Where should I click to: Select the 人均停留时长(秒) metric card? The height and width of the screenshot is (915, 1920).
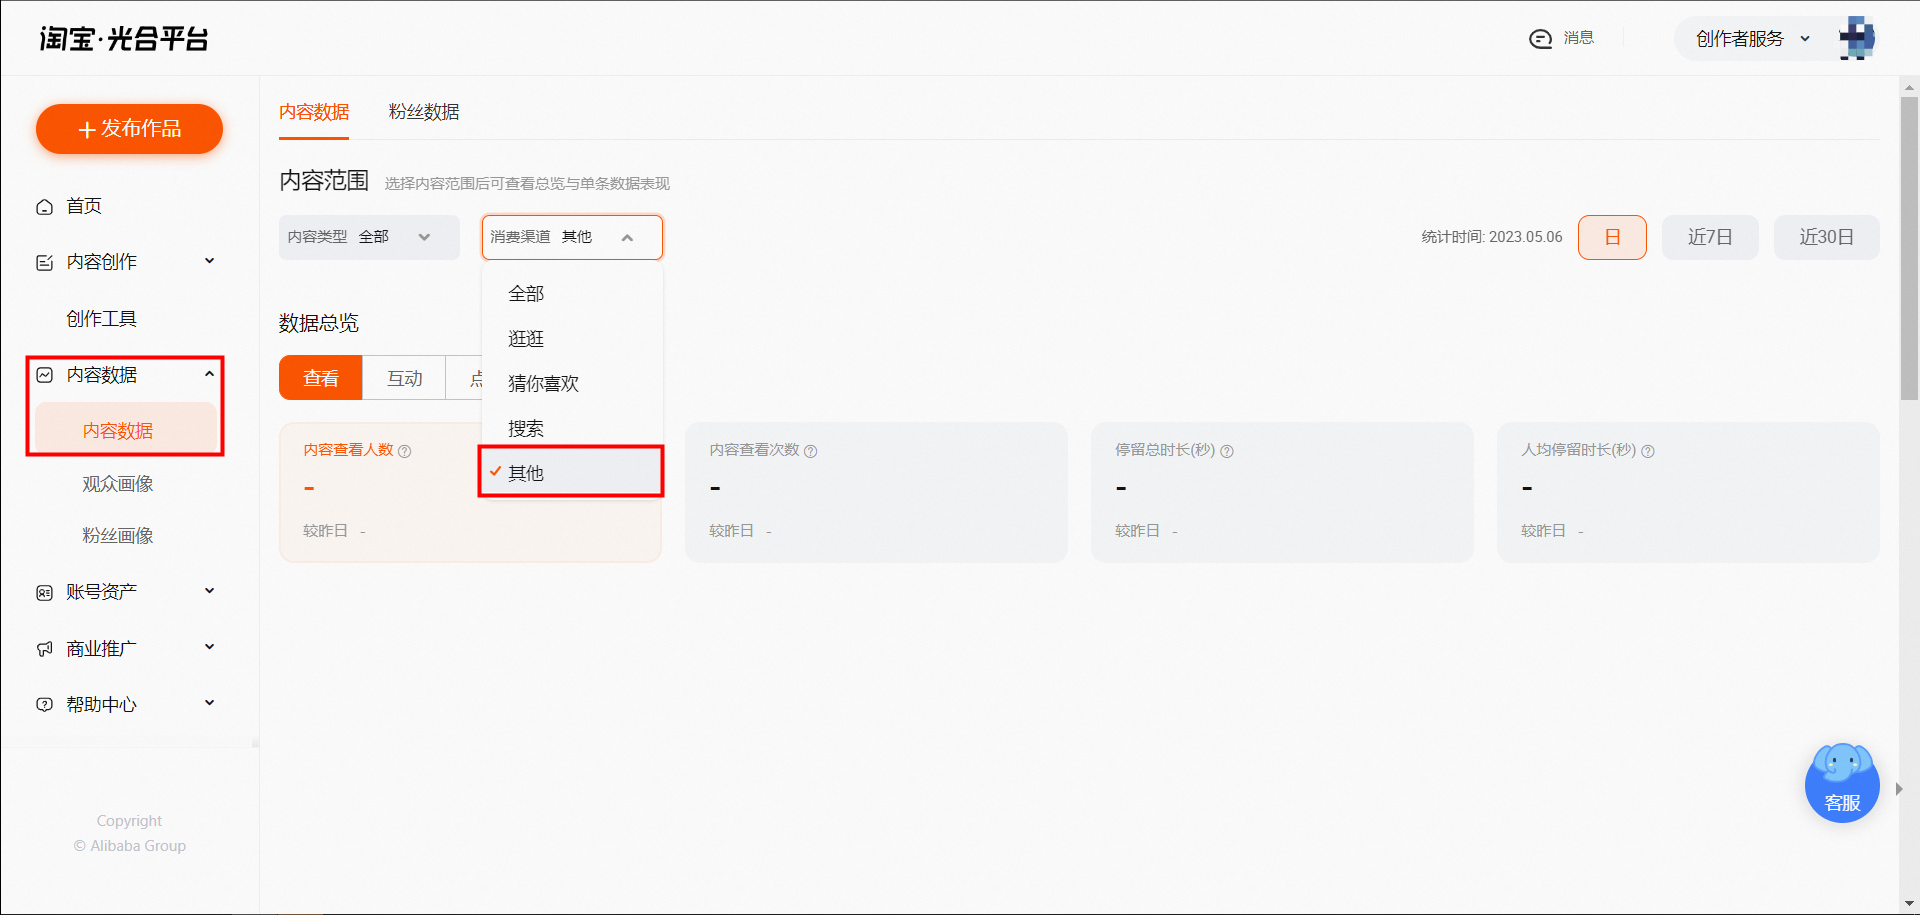1688,492
